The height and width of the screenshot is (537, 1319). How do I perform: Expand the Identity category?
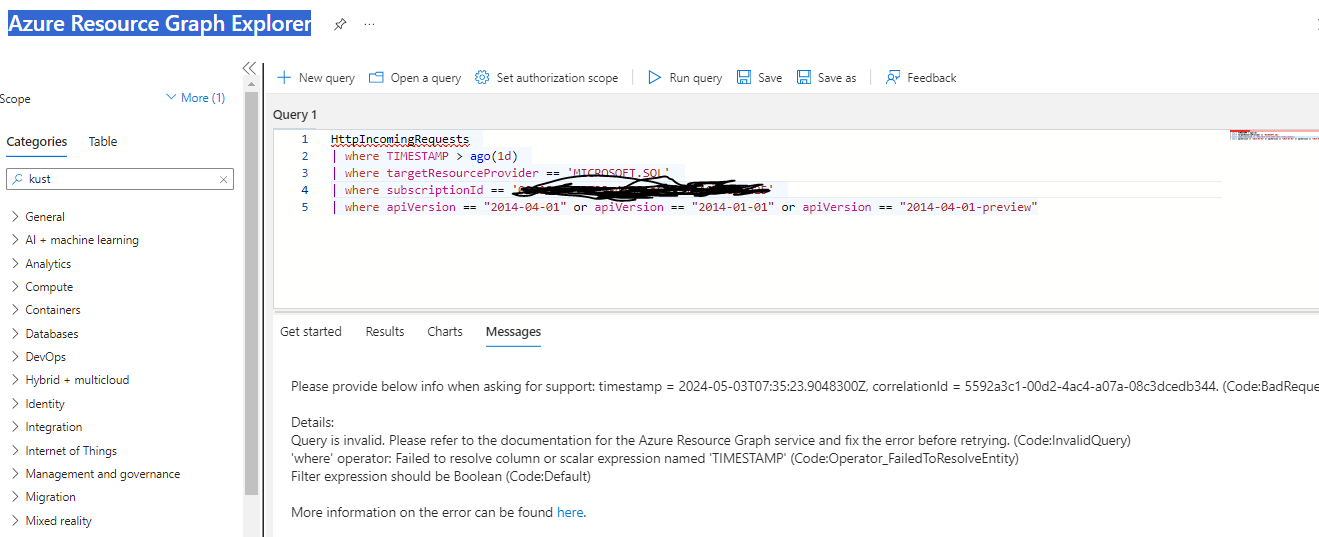pyautogui.click(x=15, y=404)
